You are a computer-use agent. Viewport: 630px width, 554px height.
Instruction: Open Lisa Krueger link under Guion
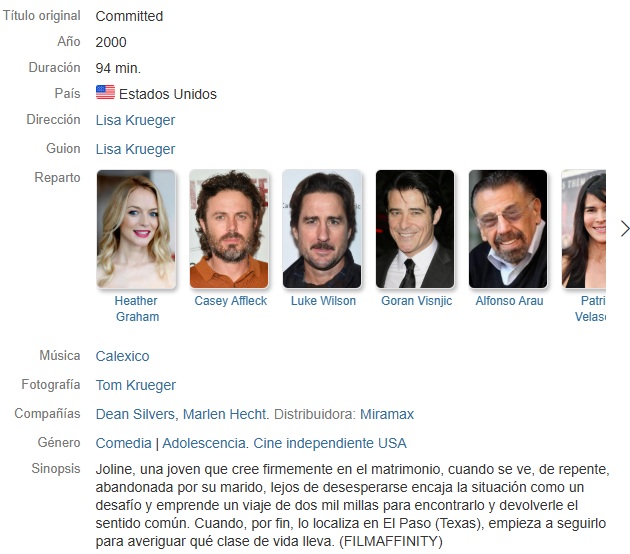tap(135, 149)
